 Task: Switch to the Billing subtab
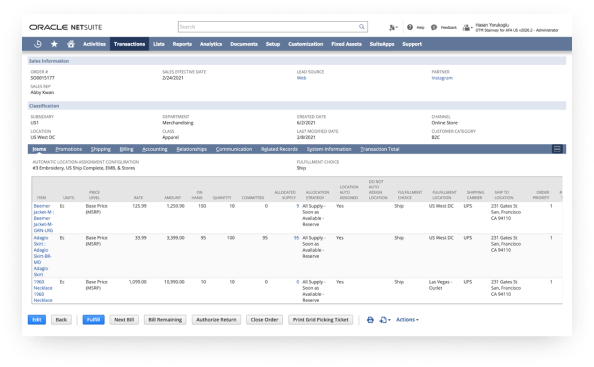pyautogui.click(x=127, y=149)
